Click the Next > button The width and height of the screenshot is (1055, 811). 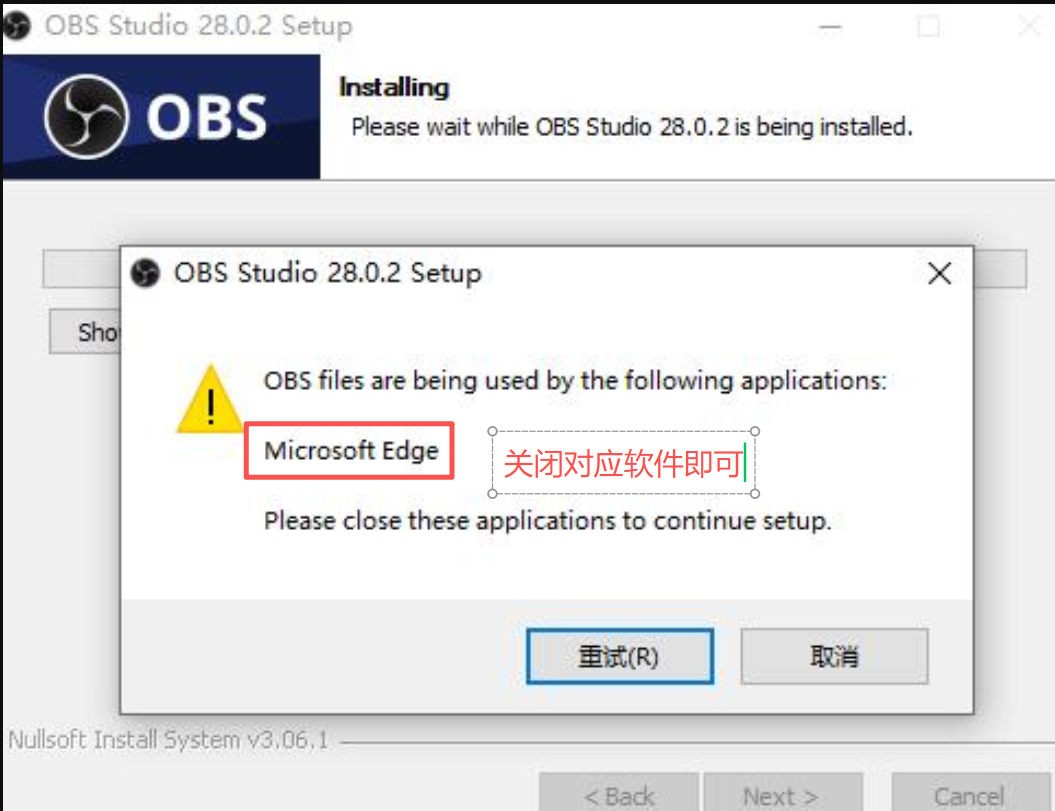point(781,795)
